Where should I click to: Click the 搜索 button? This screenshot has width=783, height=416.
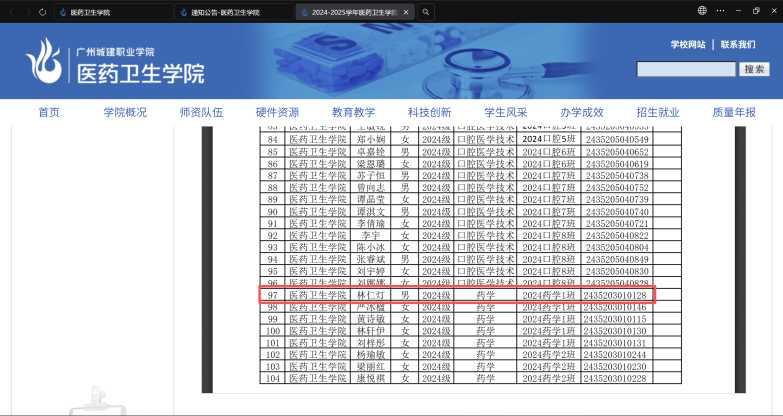point(753,69)
